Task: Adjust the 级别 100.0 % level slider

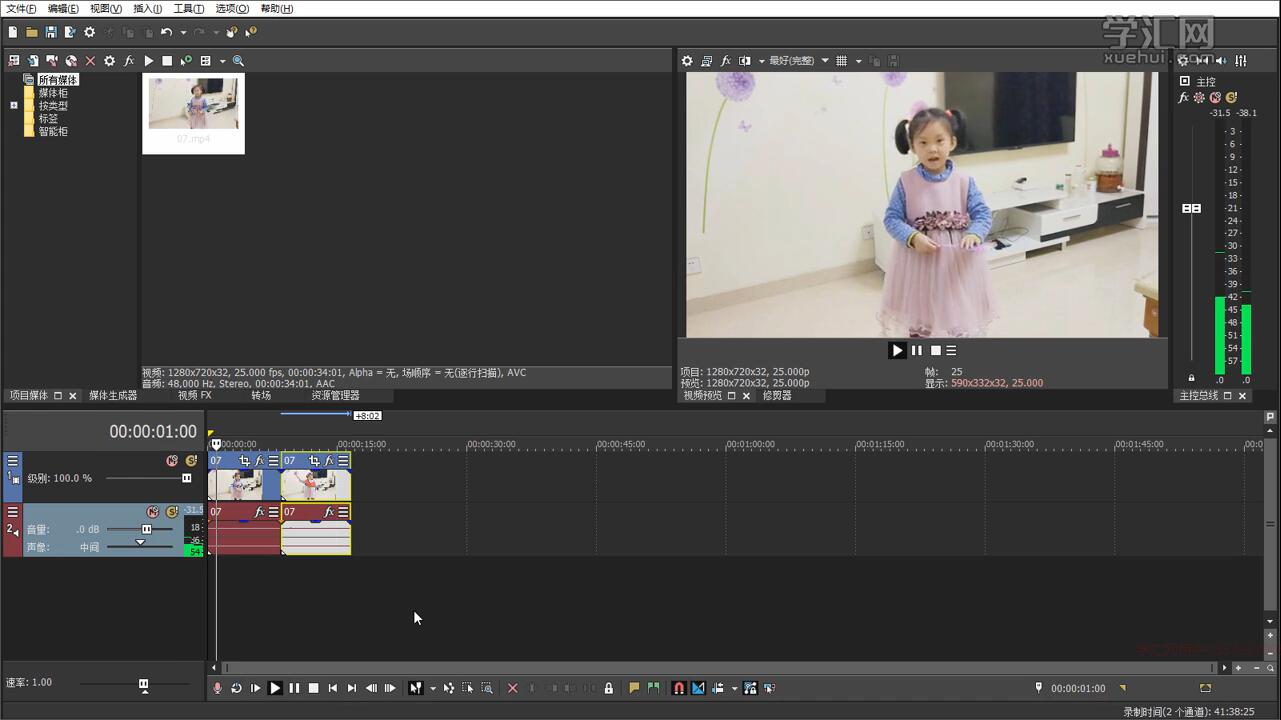Action: click(186, 478)
